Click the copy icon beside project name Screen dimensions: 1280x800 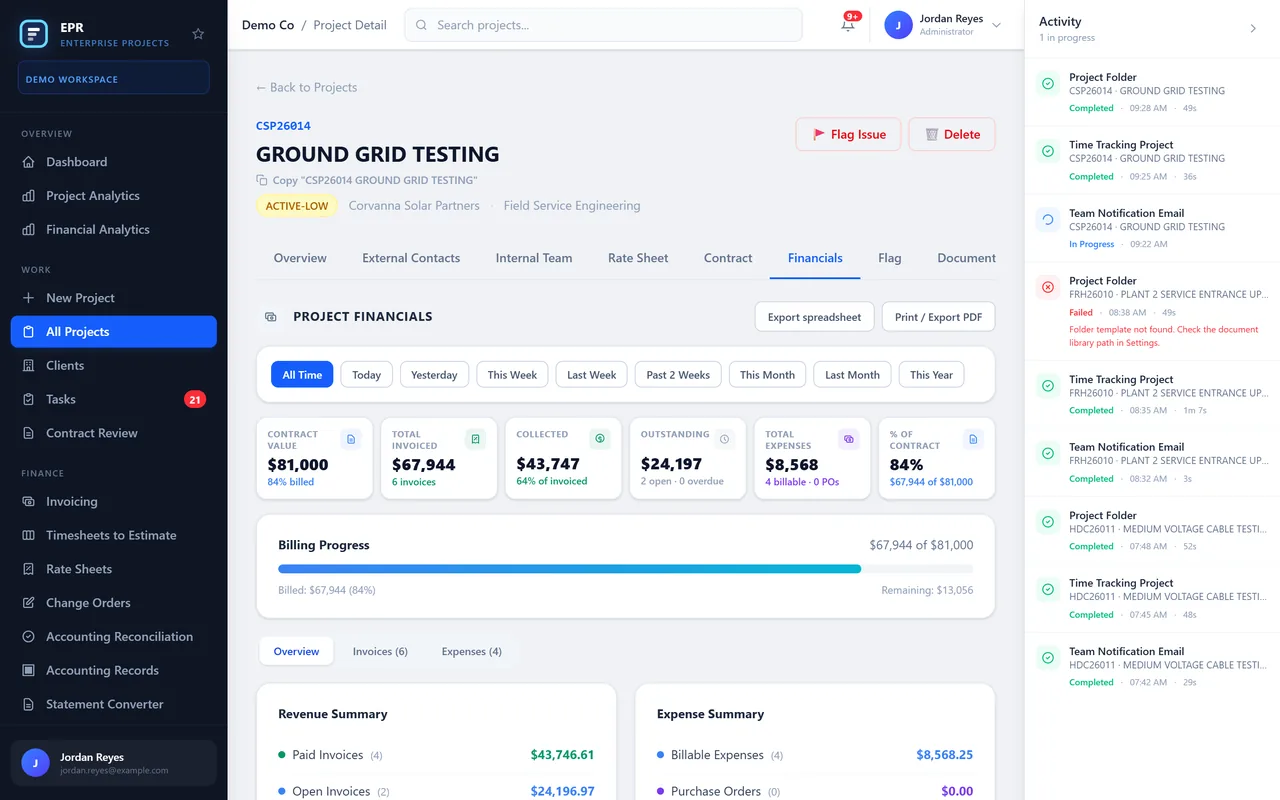[x=262, y=180]
